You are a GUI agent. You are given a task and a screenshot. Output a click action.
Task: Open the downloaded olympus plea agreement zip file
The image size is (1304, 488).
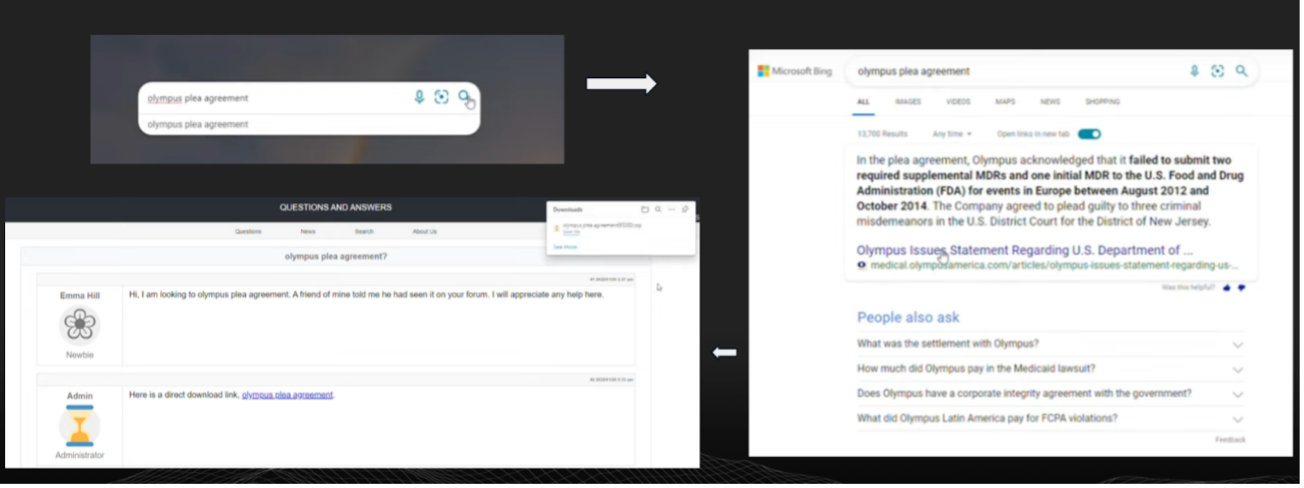[x=602, y=226]
